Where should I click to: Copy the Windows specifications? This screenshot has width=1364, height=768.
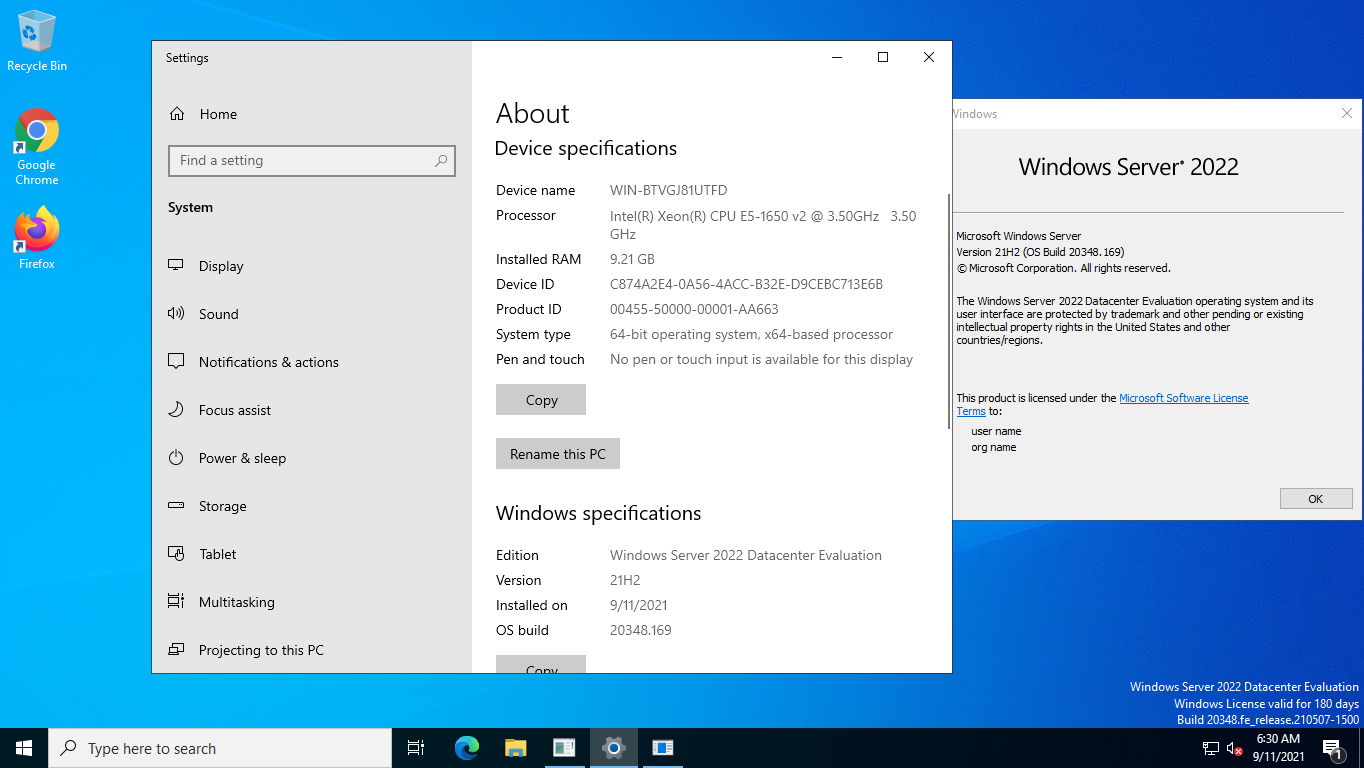pyautogui.click(x=541, y=665)
